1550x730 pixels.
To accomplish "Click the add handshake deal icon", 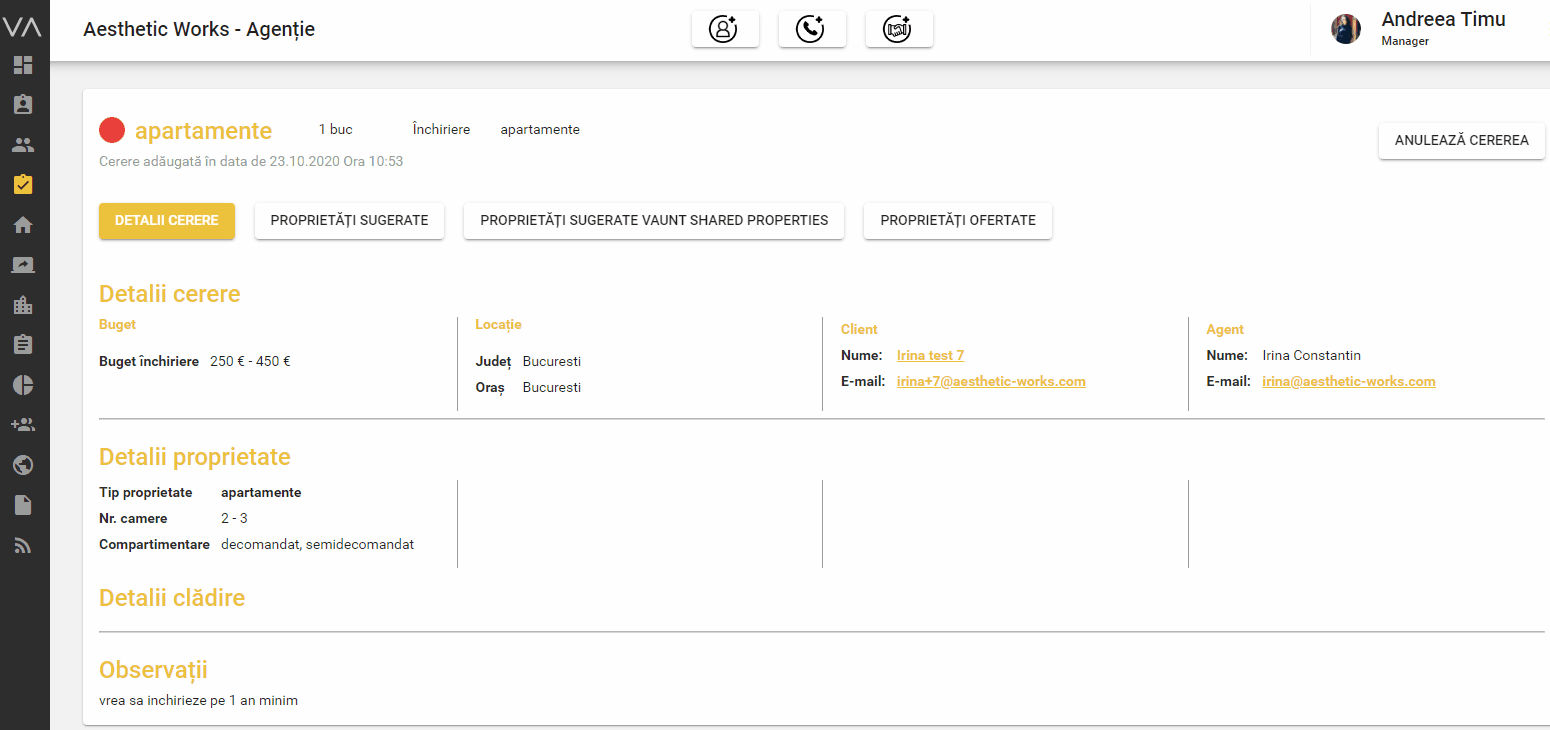I will tap(898, 30).
